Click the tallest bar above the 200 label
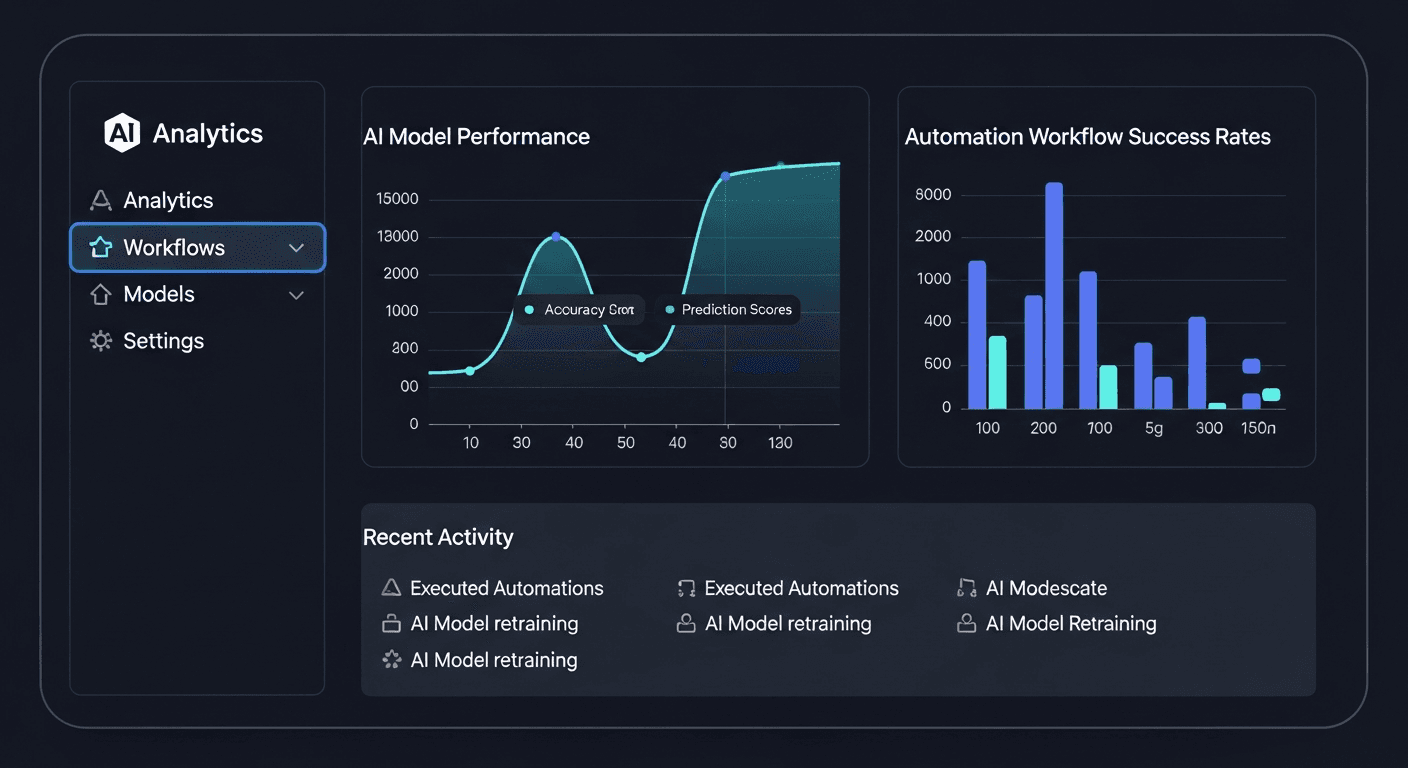The width and height of the screenshot is (1408, 768). pyautogui.click(x=1053, y=295)
